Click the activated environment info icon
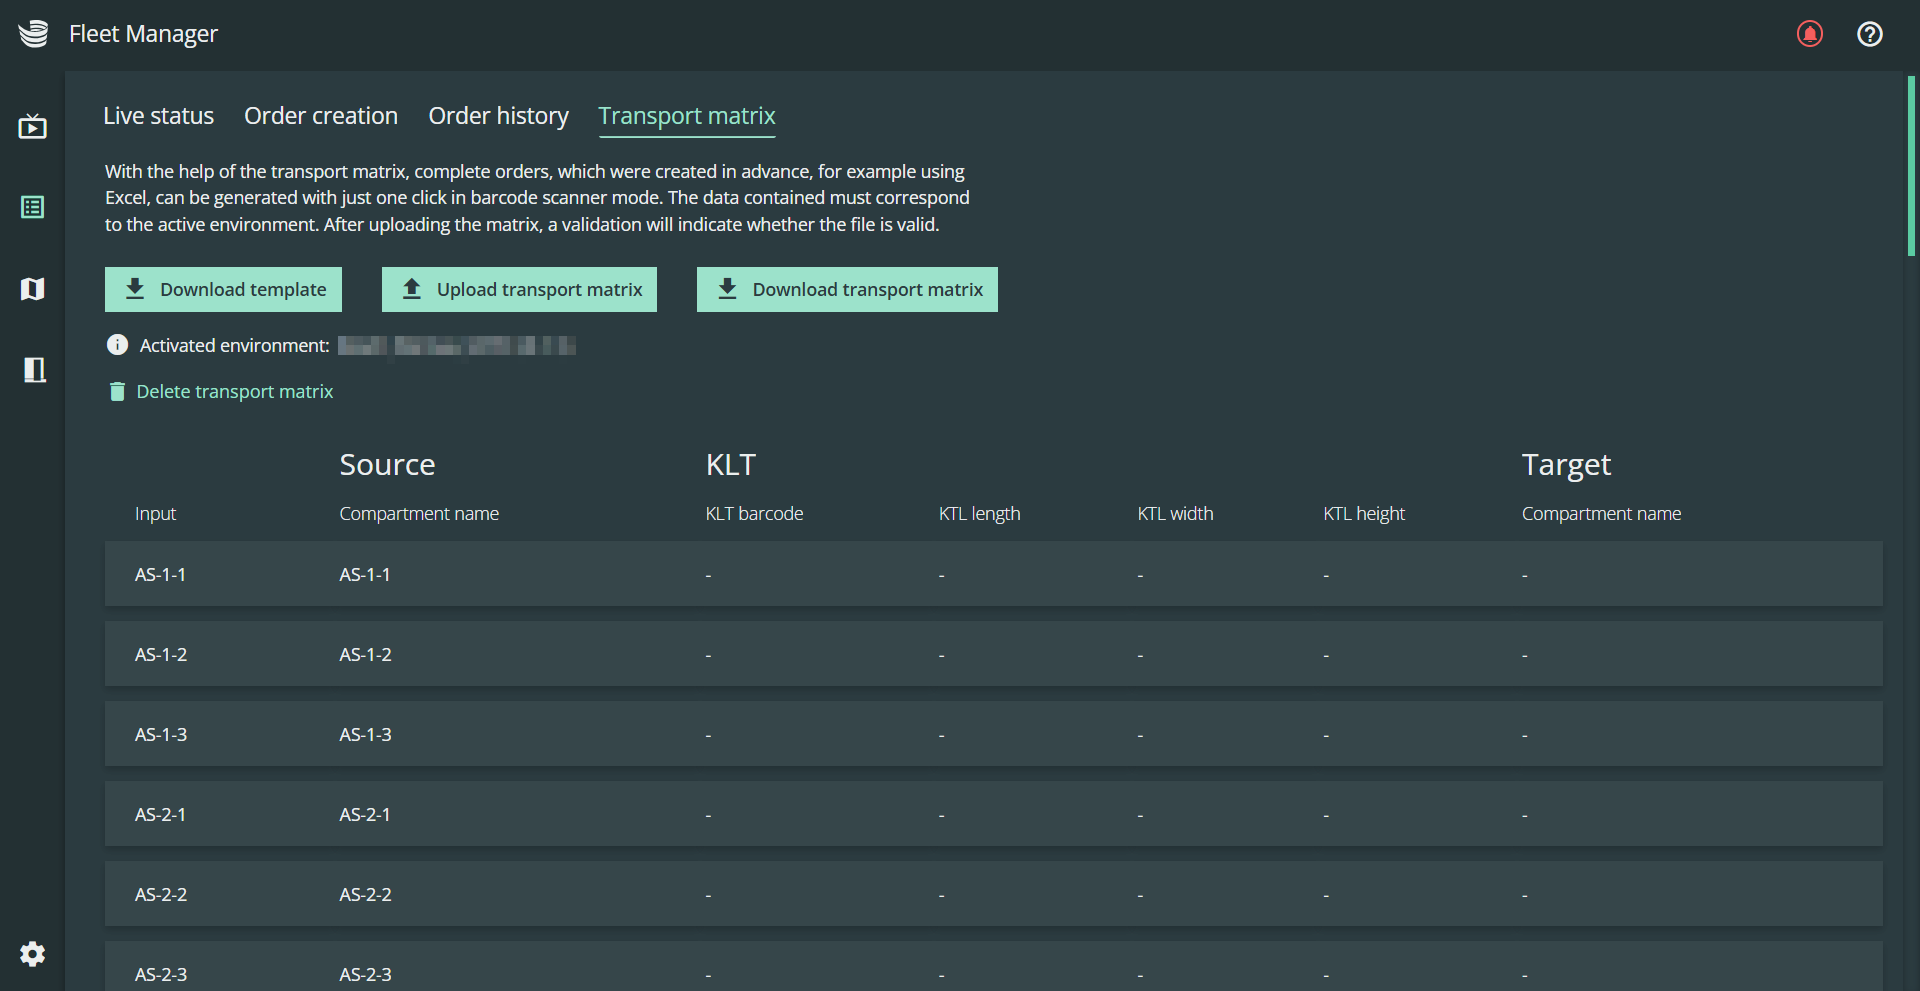 [x=117, y=345]
